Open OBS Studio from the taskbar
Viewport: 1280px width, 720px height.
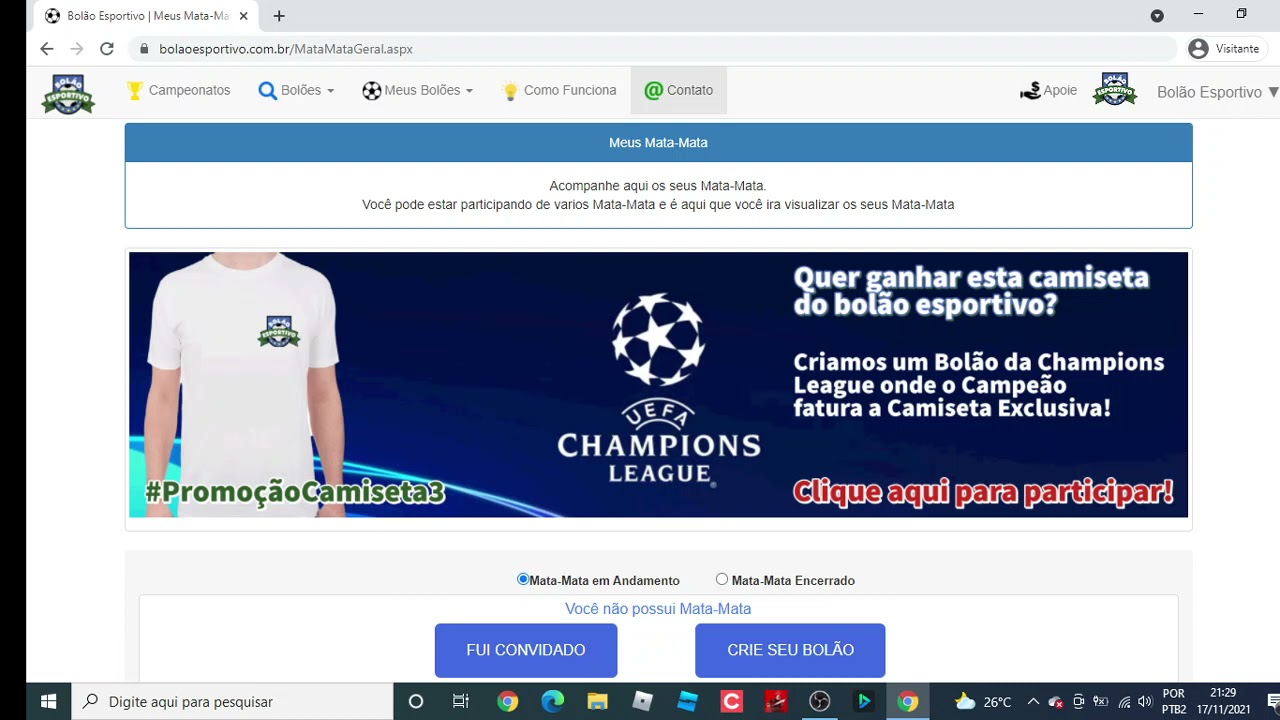point(819,702)
